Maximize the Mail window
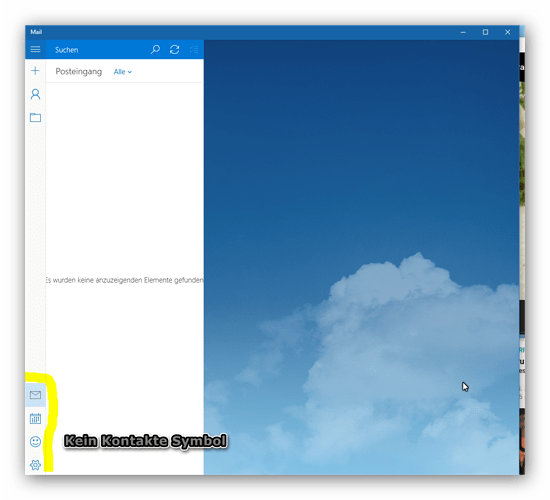 (485, 32)
